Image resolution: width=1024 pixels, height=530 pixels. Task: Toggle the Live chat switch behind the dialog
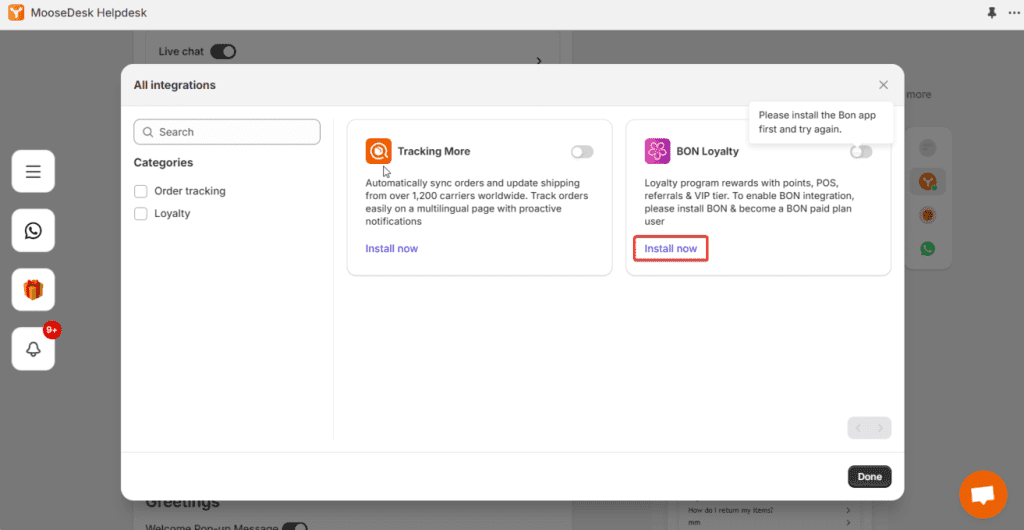point(223,51)
